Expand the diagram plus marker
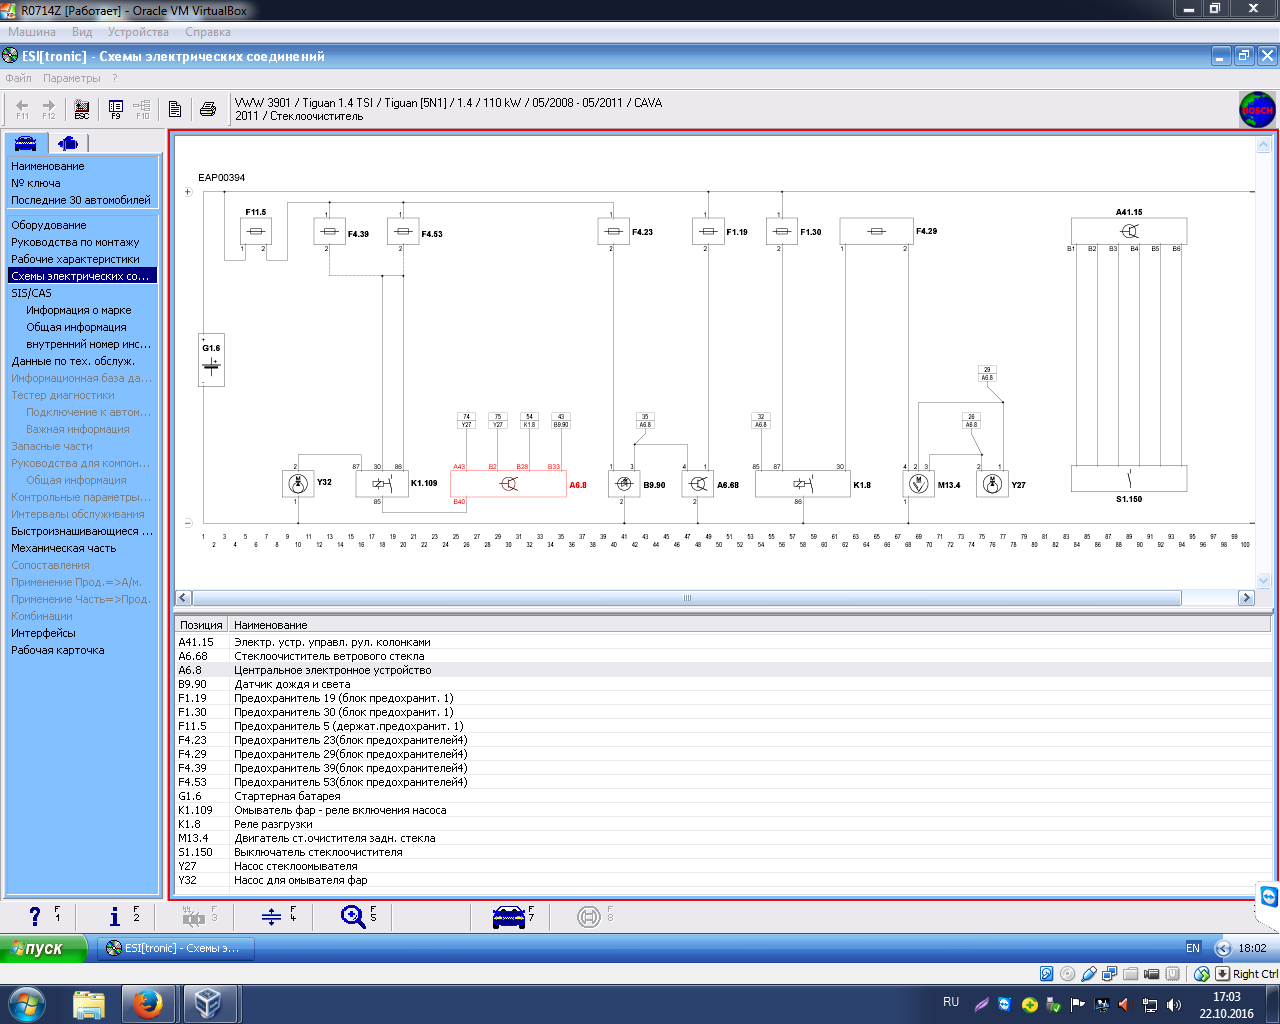Screen dimensions: 1280x1024 point(188,191)
